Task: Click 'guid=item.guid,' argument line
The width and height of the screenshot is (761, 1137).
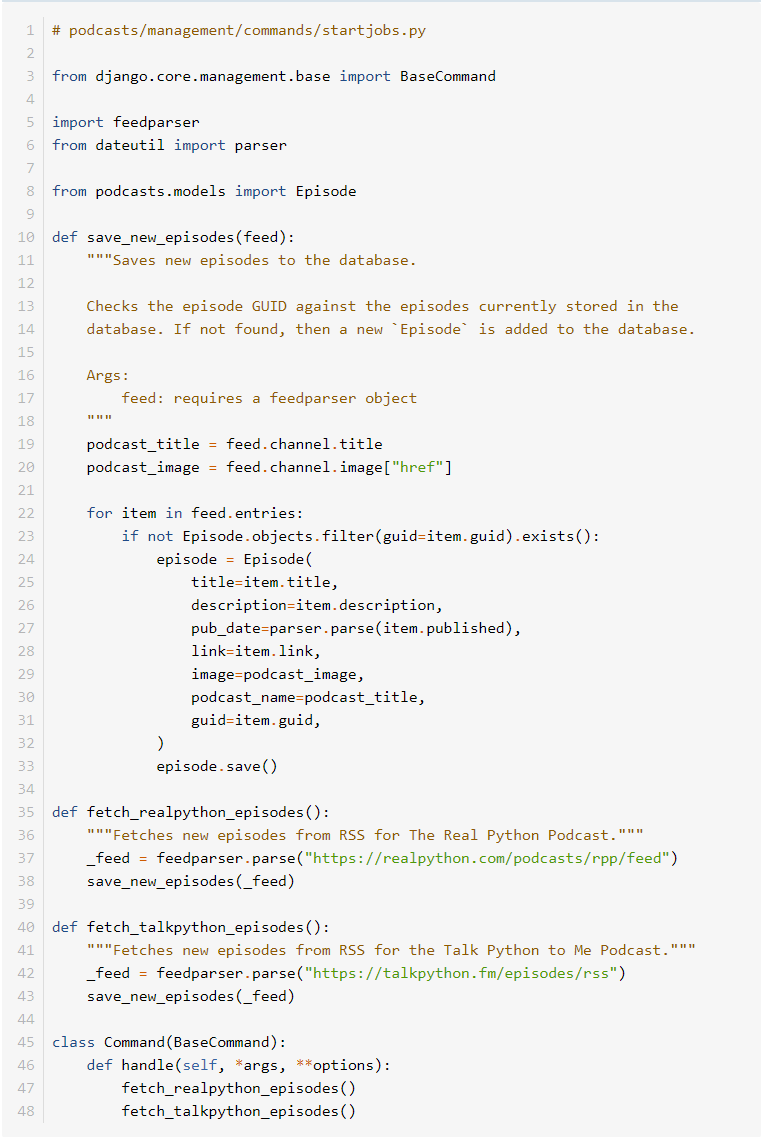Action: pyautogui.click(x=256, y=720)
